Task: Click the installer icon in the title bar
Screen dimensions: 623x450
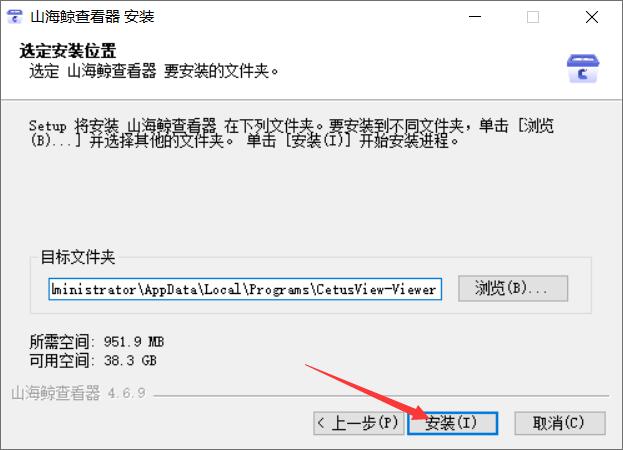Action: click(15, 17)
